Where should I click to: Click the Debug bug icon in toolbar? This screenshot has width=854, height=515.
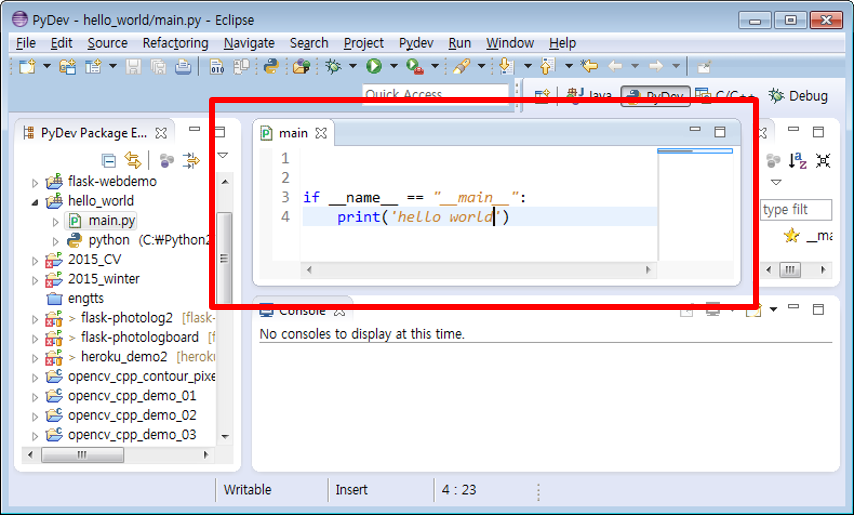point(333,67)
